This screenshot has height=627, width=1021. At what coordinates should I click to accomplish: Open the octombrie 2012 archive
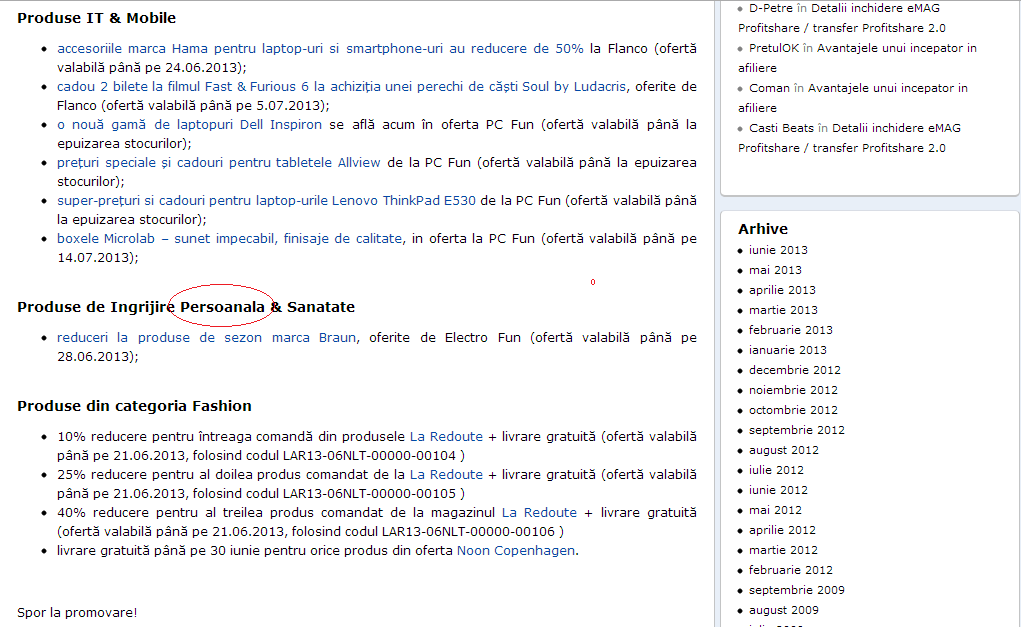point(793,410)
